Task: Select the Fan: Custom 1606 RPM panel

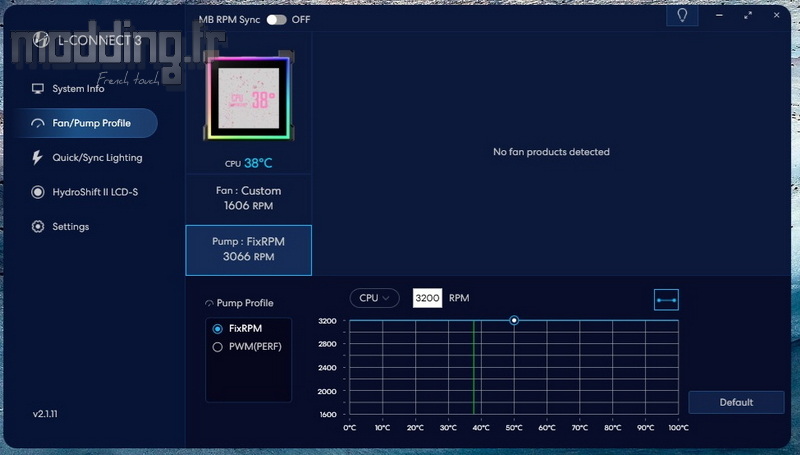Action: click(248, 198)
